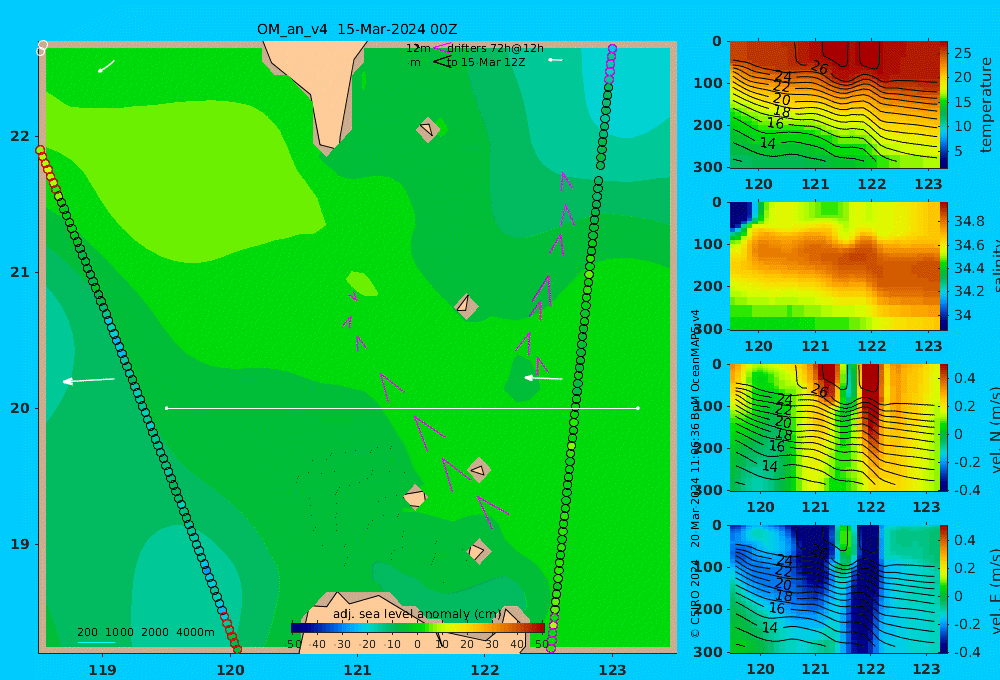This screenshot has height=680, width=1000.
Task: Select the black arrowhead symbol in the legend
Action: 441,62
